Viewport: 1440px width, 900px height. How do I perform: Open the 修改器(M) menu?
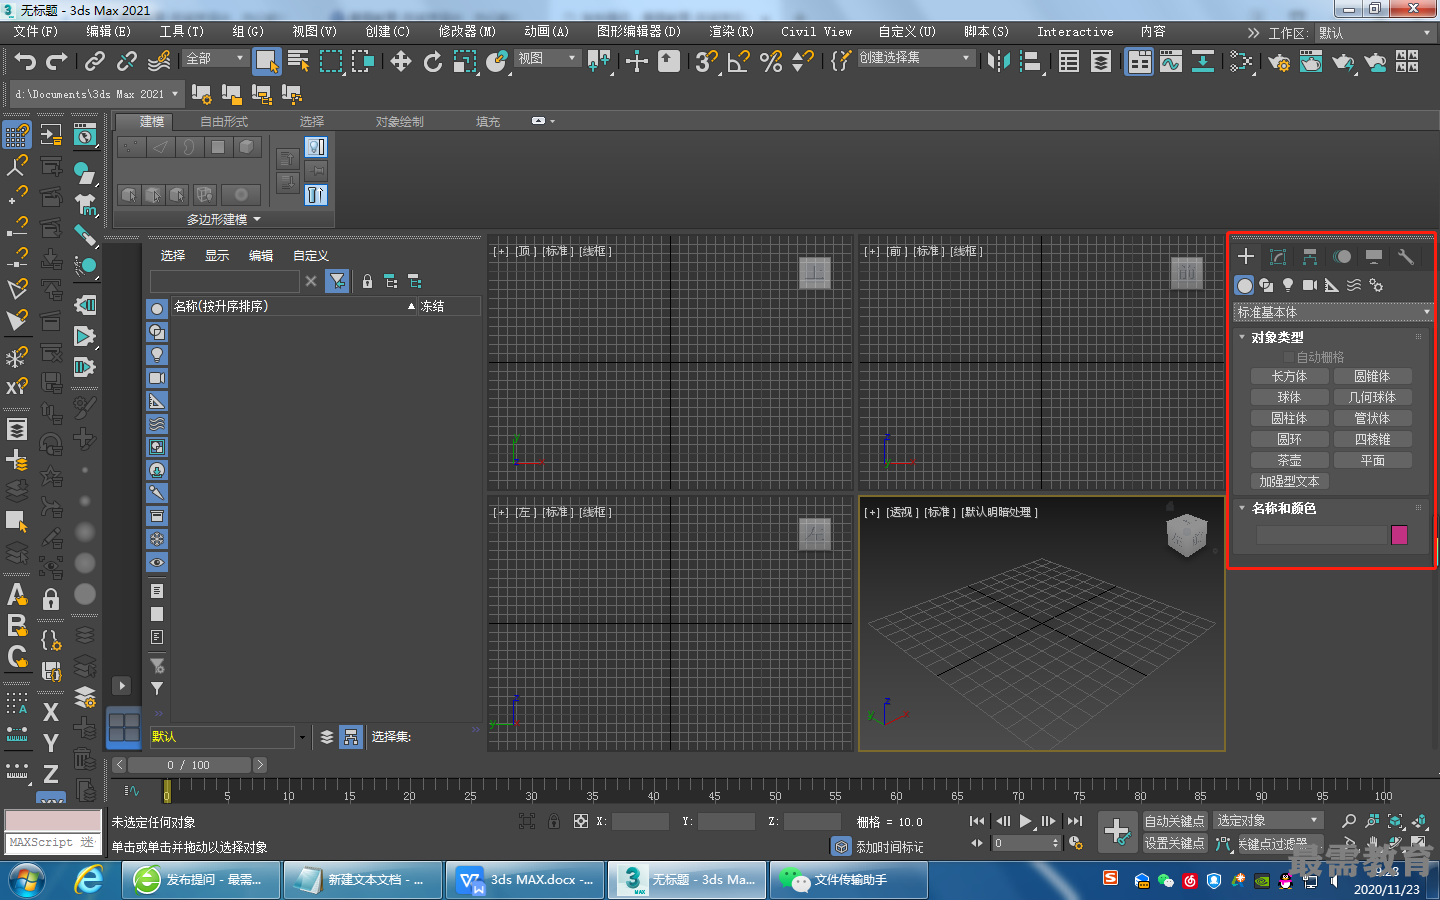click(467, 32)
